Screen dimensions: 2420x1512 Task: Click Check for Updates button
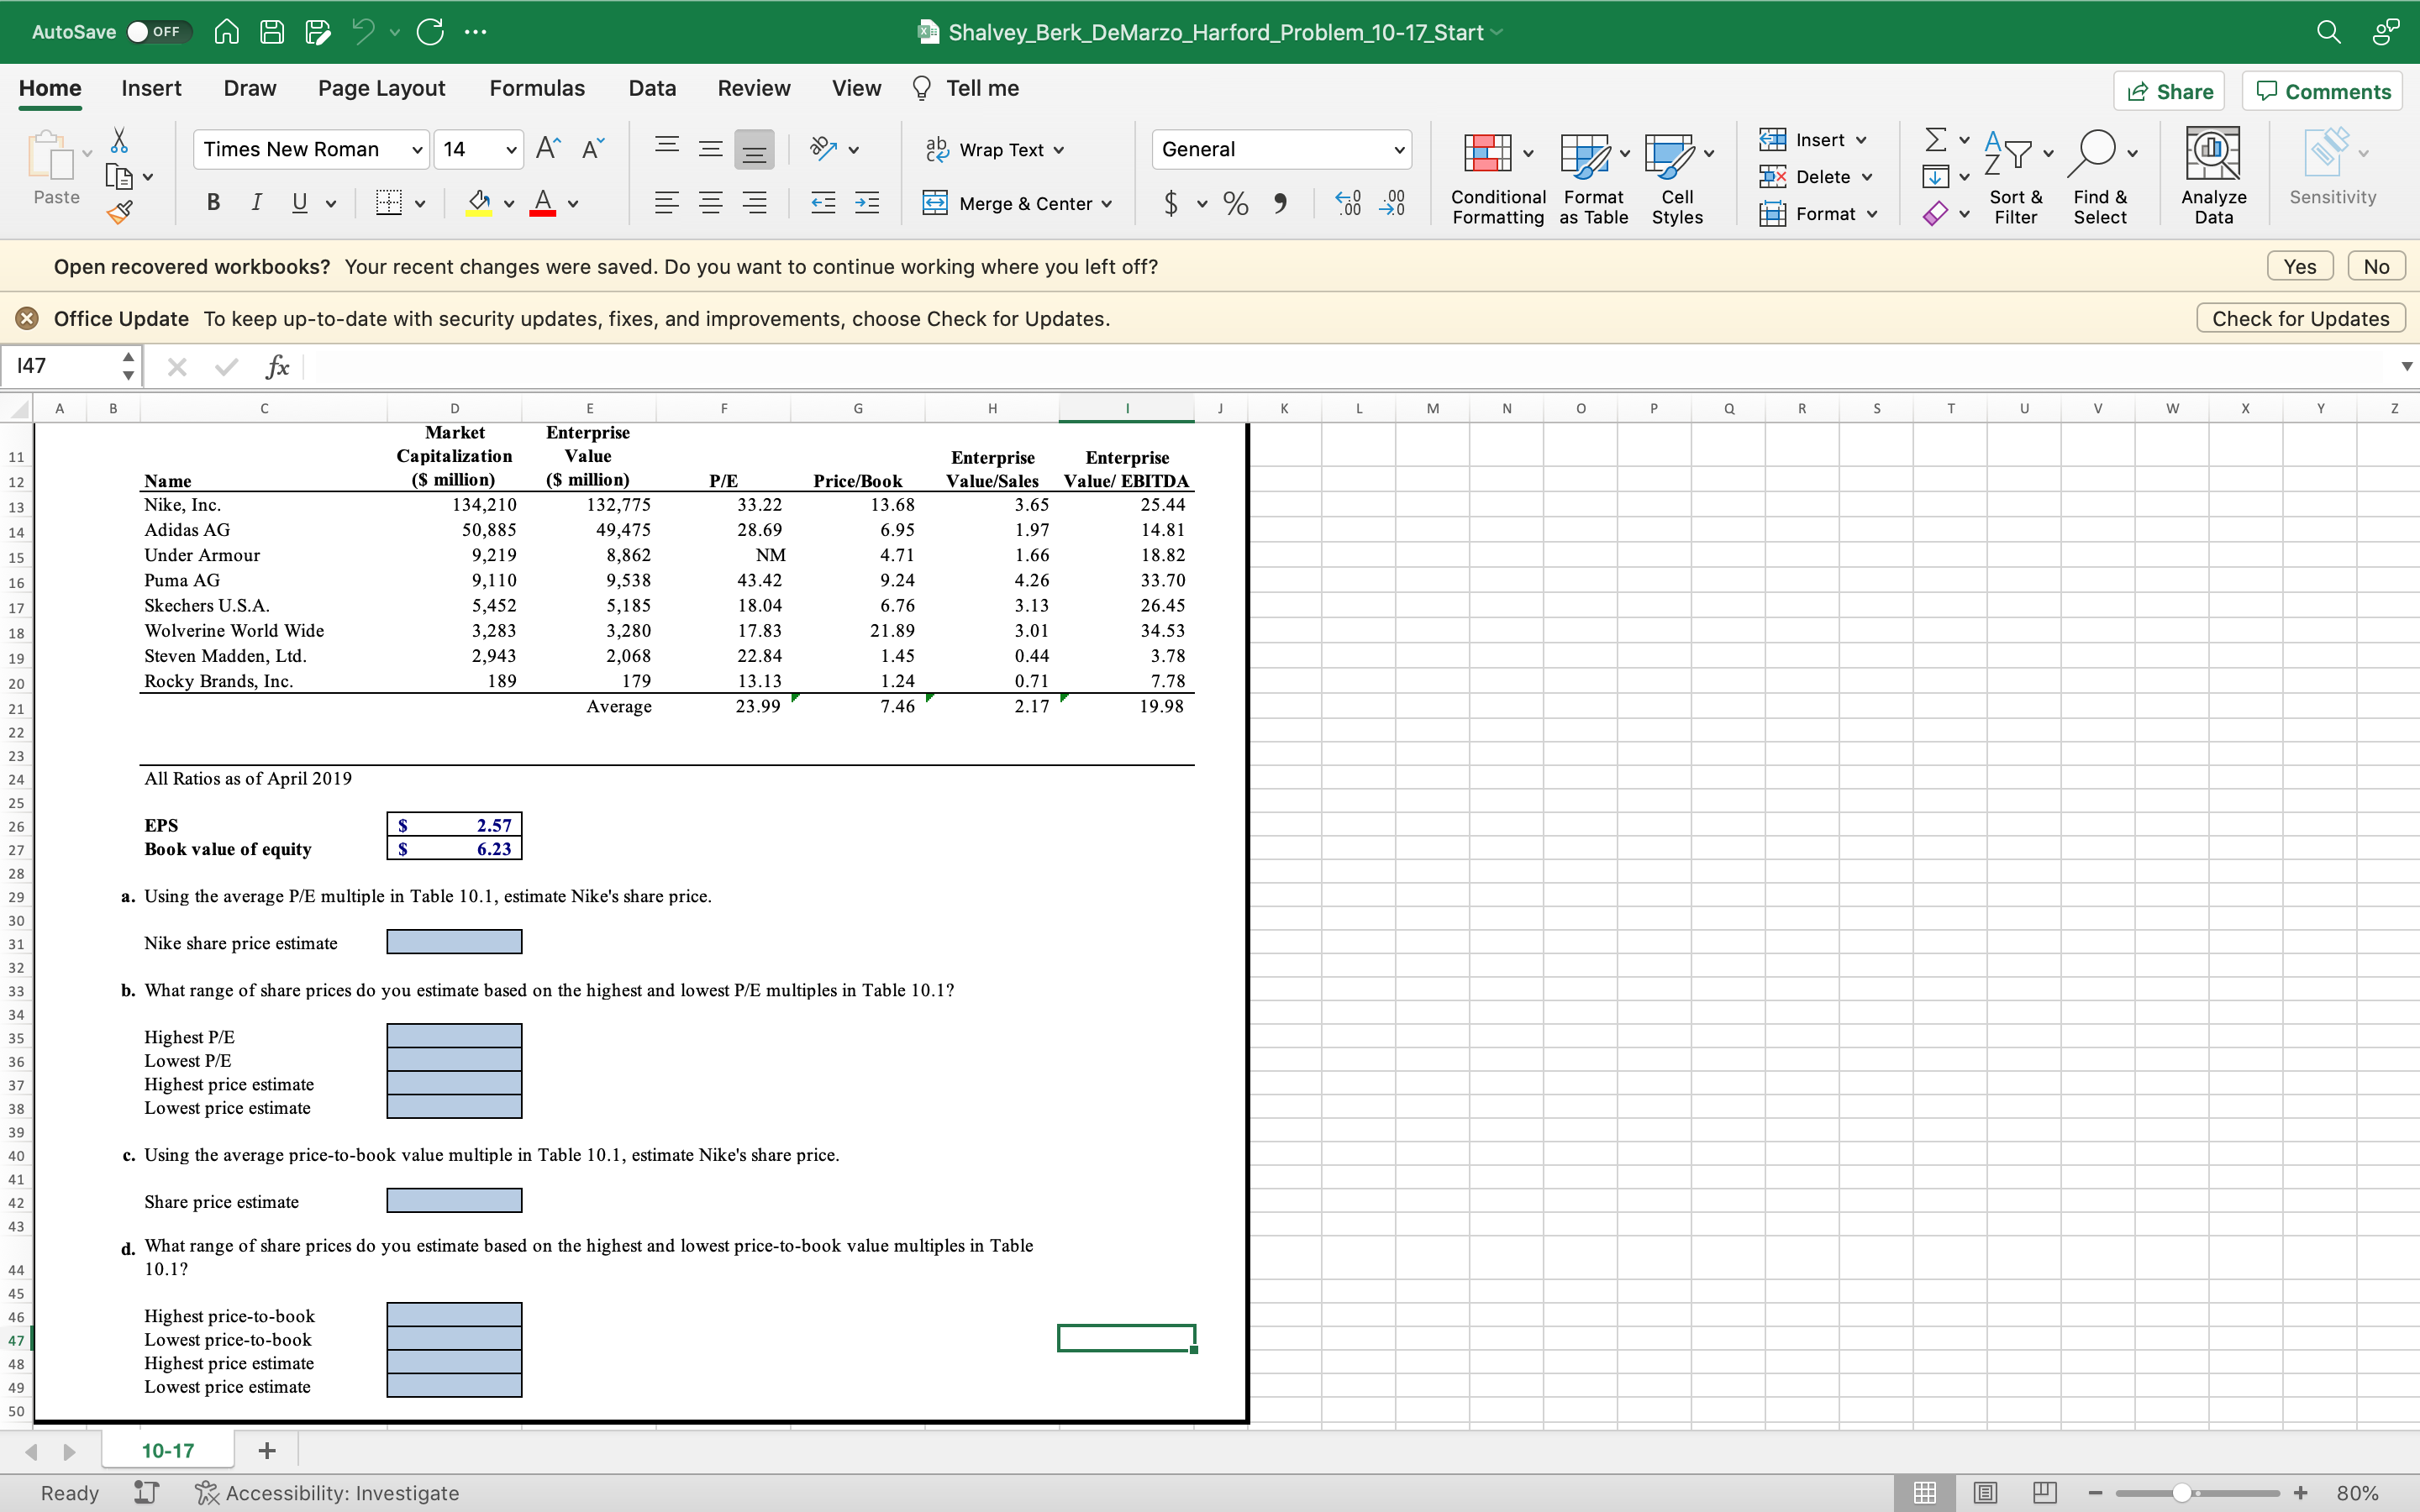click(2299, 318)
